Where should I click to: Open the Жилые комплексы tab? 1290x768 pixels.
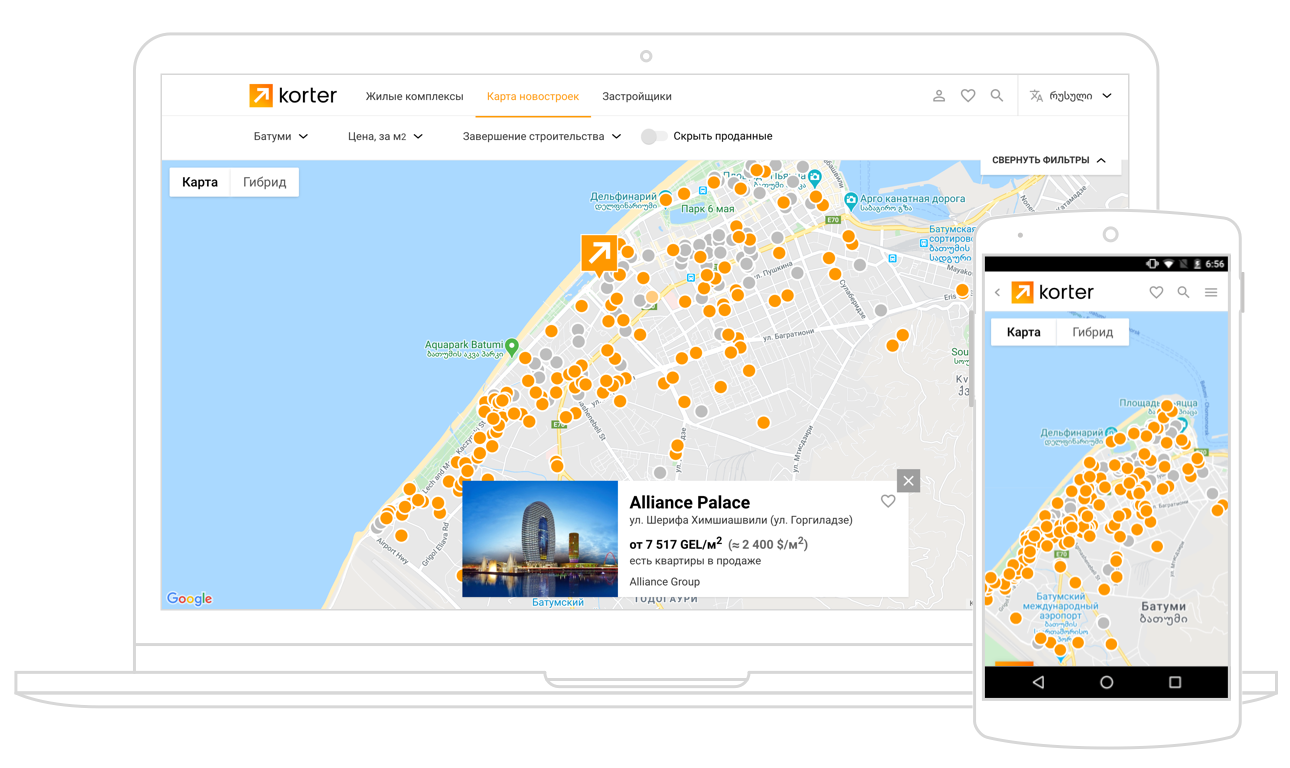[414, 97]
